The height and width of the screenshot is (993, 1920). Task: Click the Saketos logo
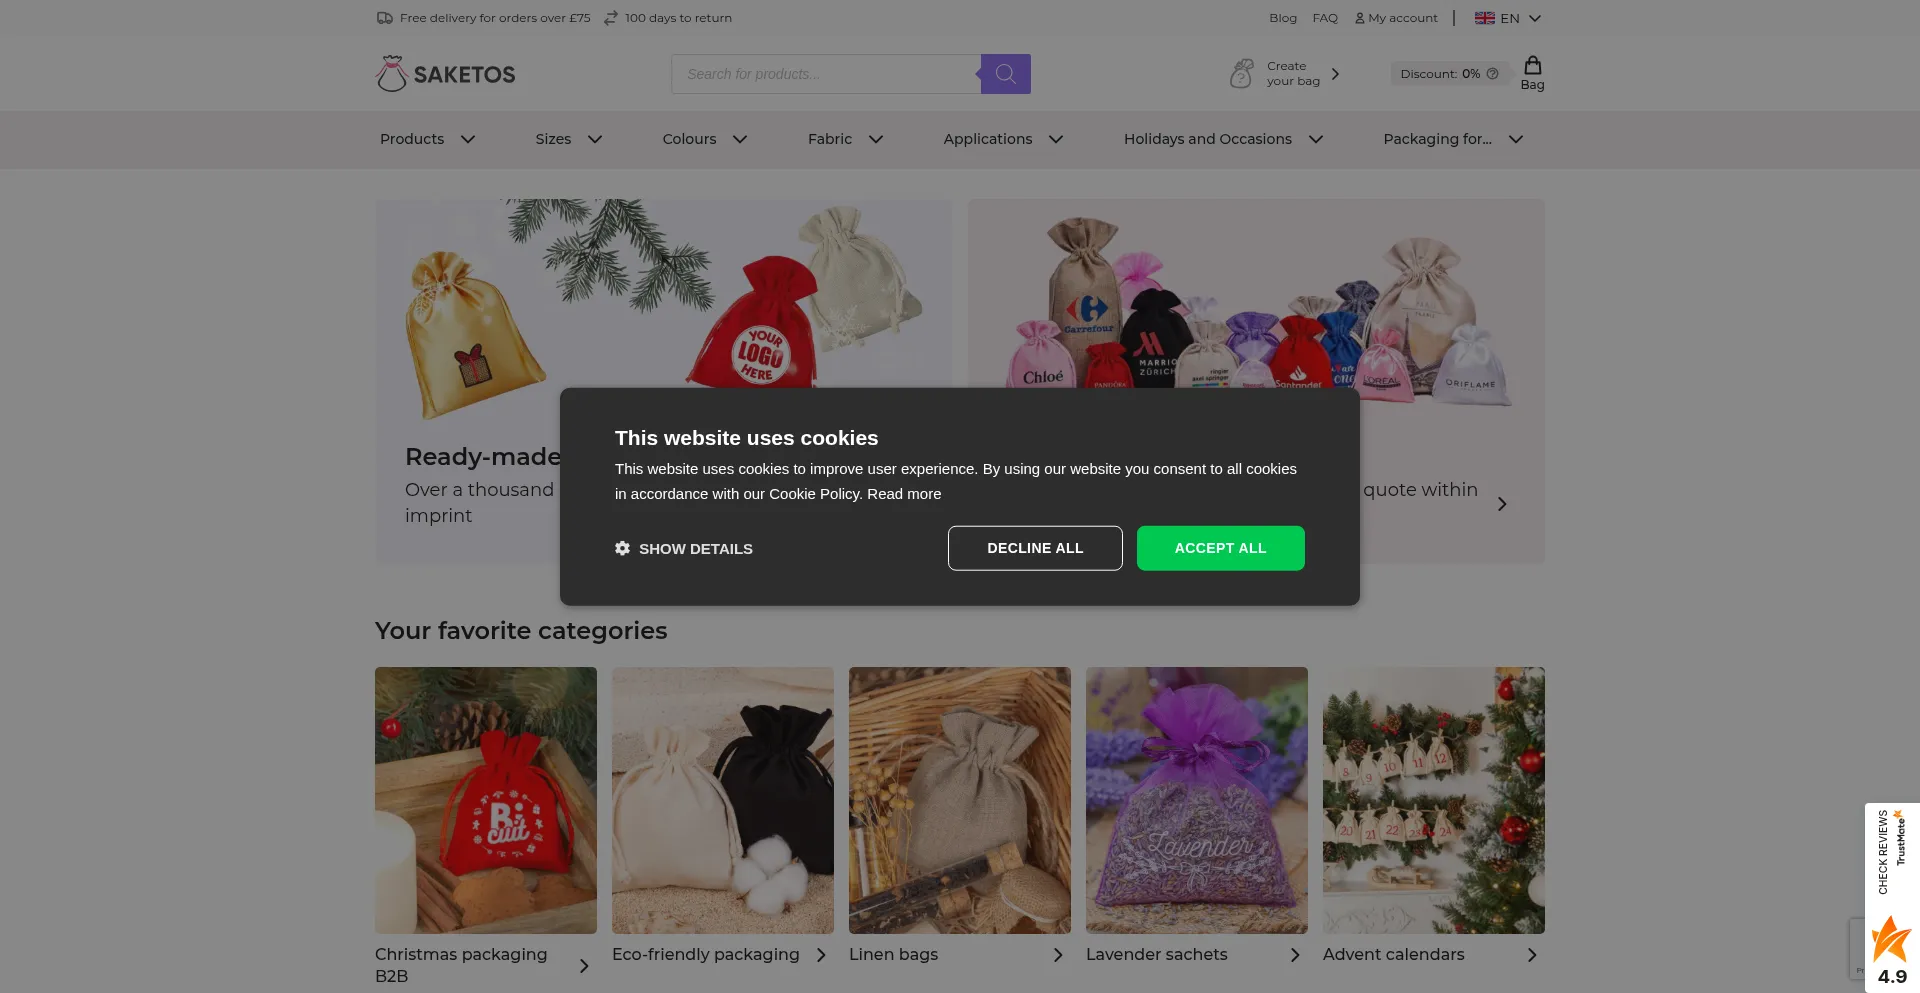pyautogui.click(x=446, y=74)
